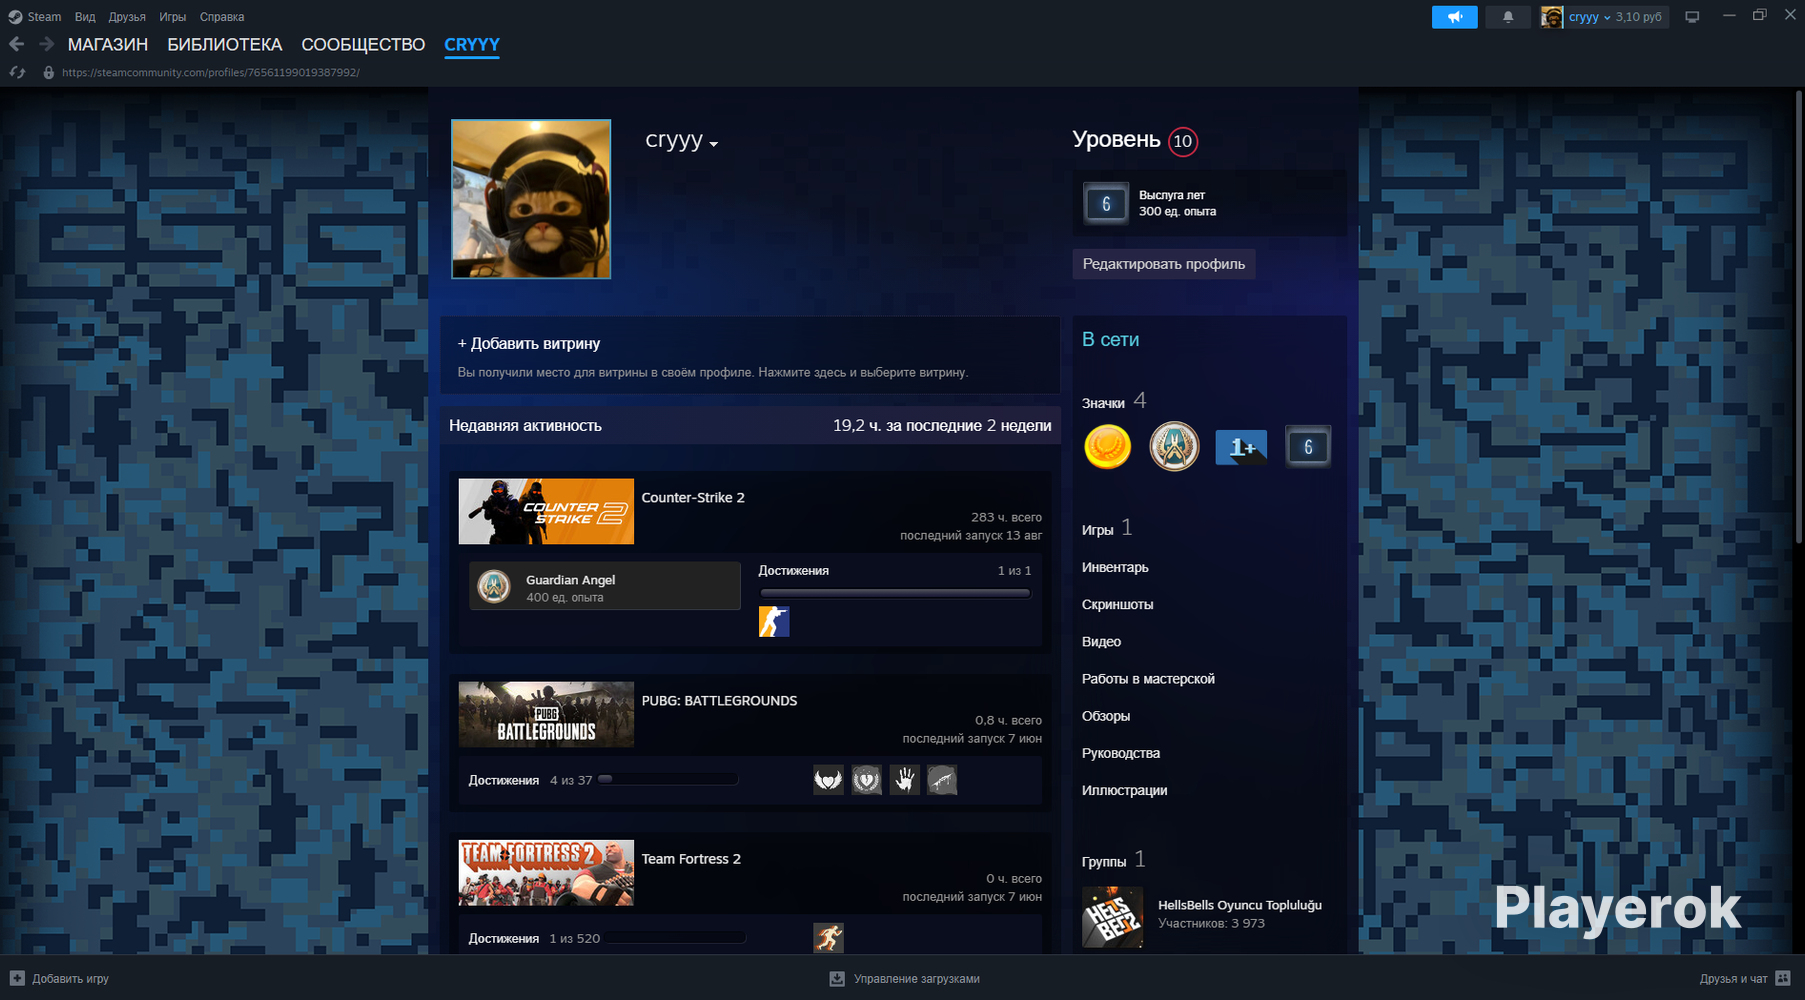Screen dimensions: 1805x1000
Task: Open the Друзья menu
Action: coord(127,17)
